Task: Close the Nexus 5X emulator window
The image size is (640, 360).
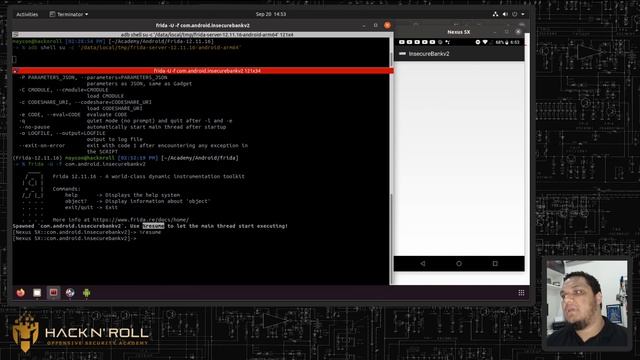Action: click(518, 32)
